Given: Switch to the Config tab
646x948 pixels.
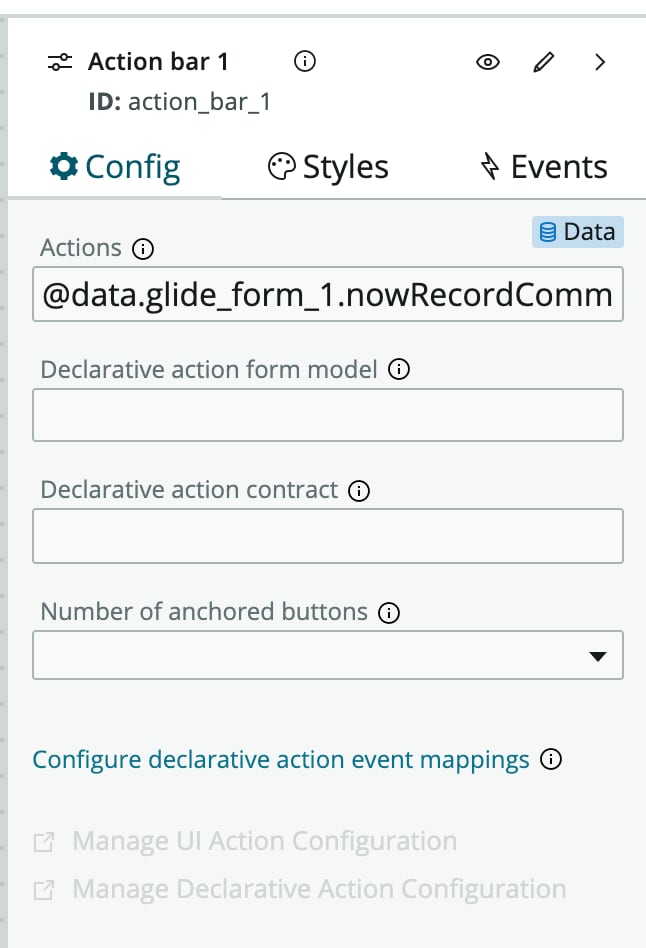Looking at the screenshot, I should click(x=115, y=167).
